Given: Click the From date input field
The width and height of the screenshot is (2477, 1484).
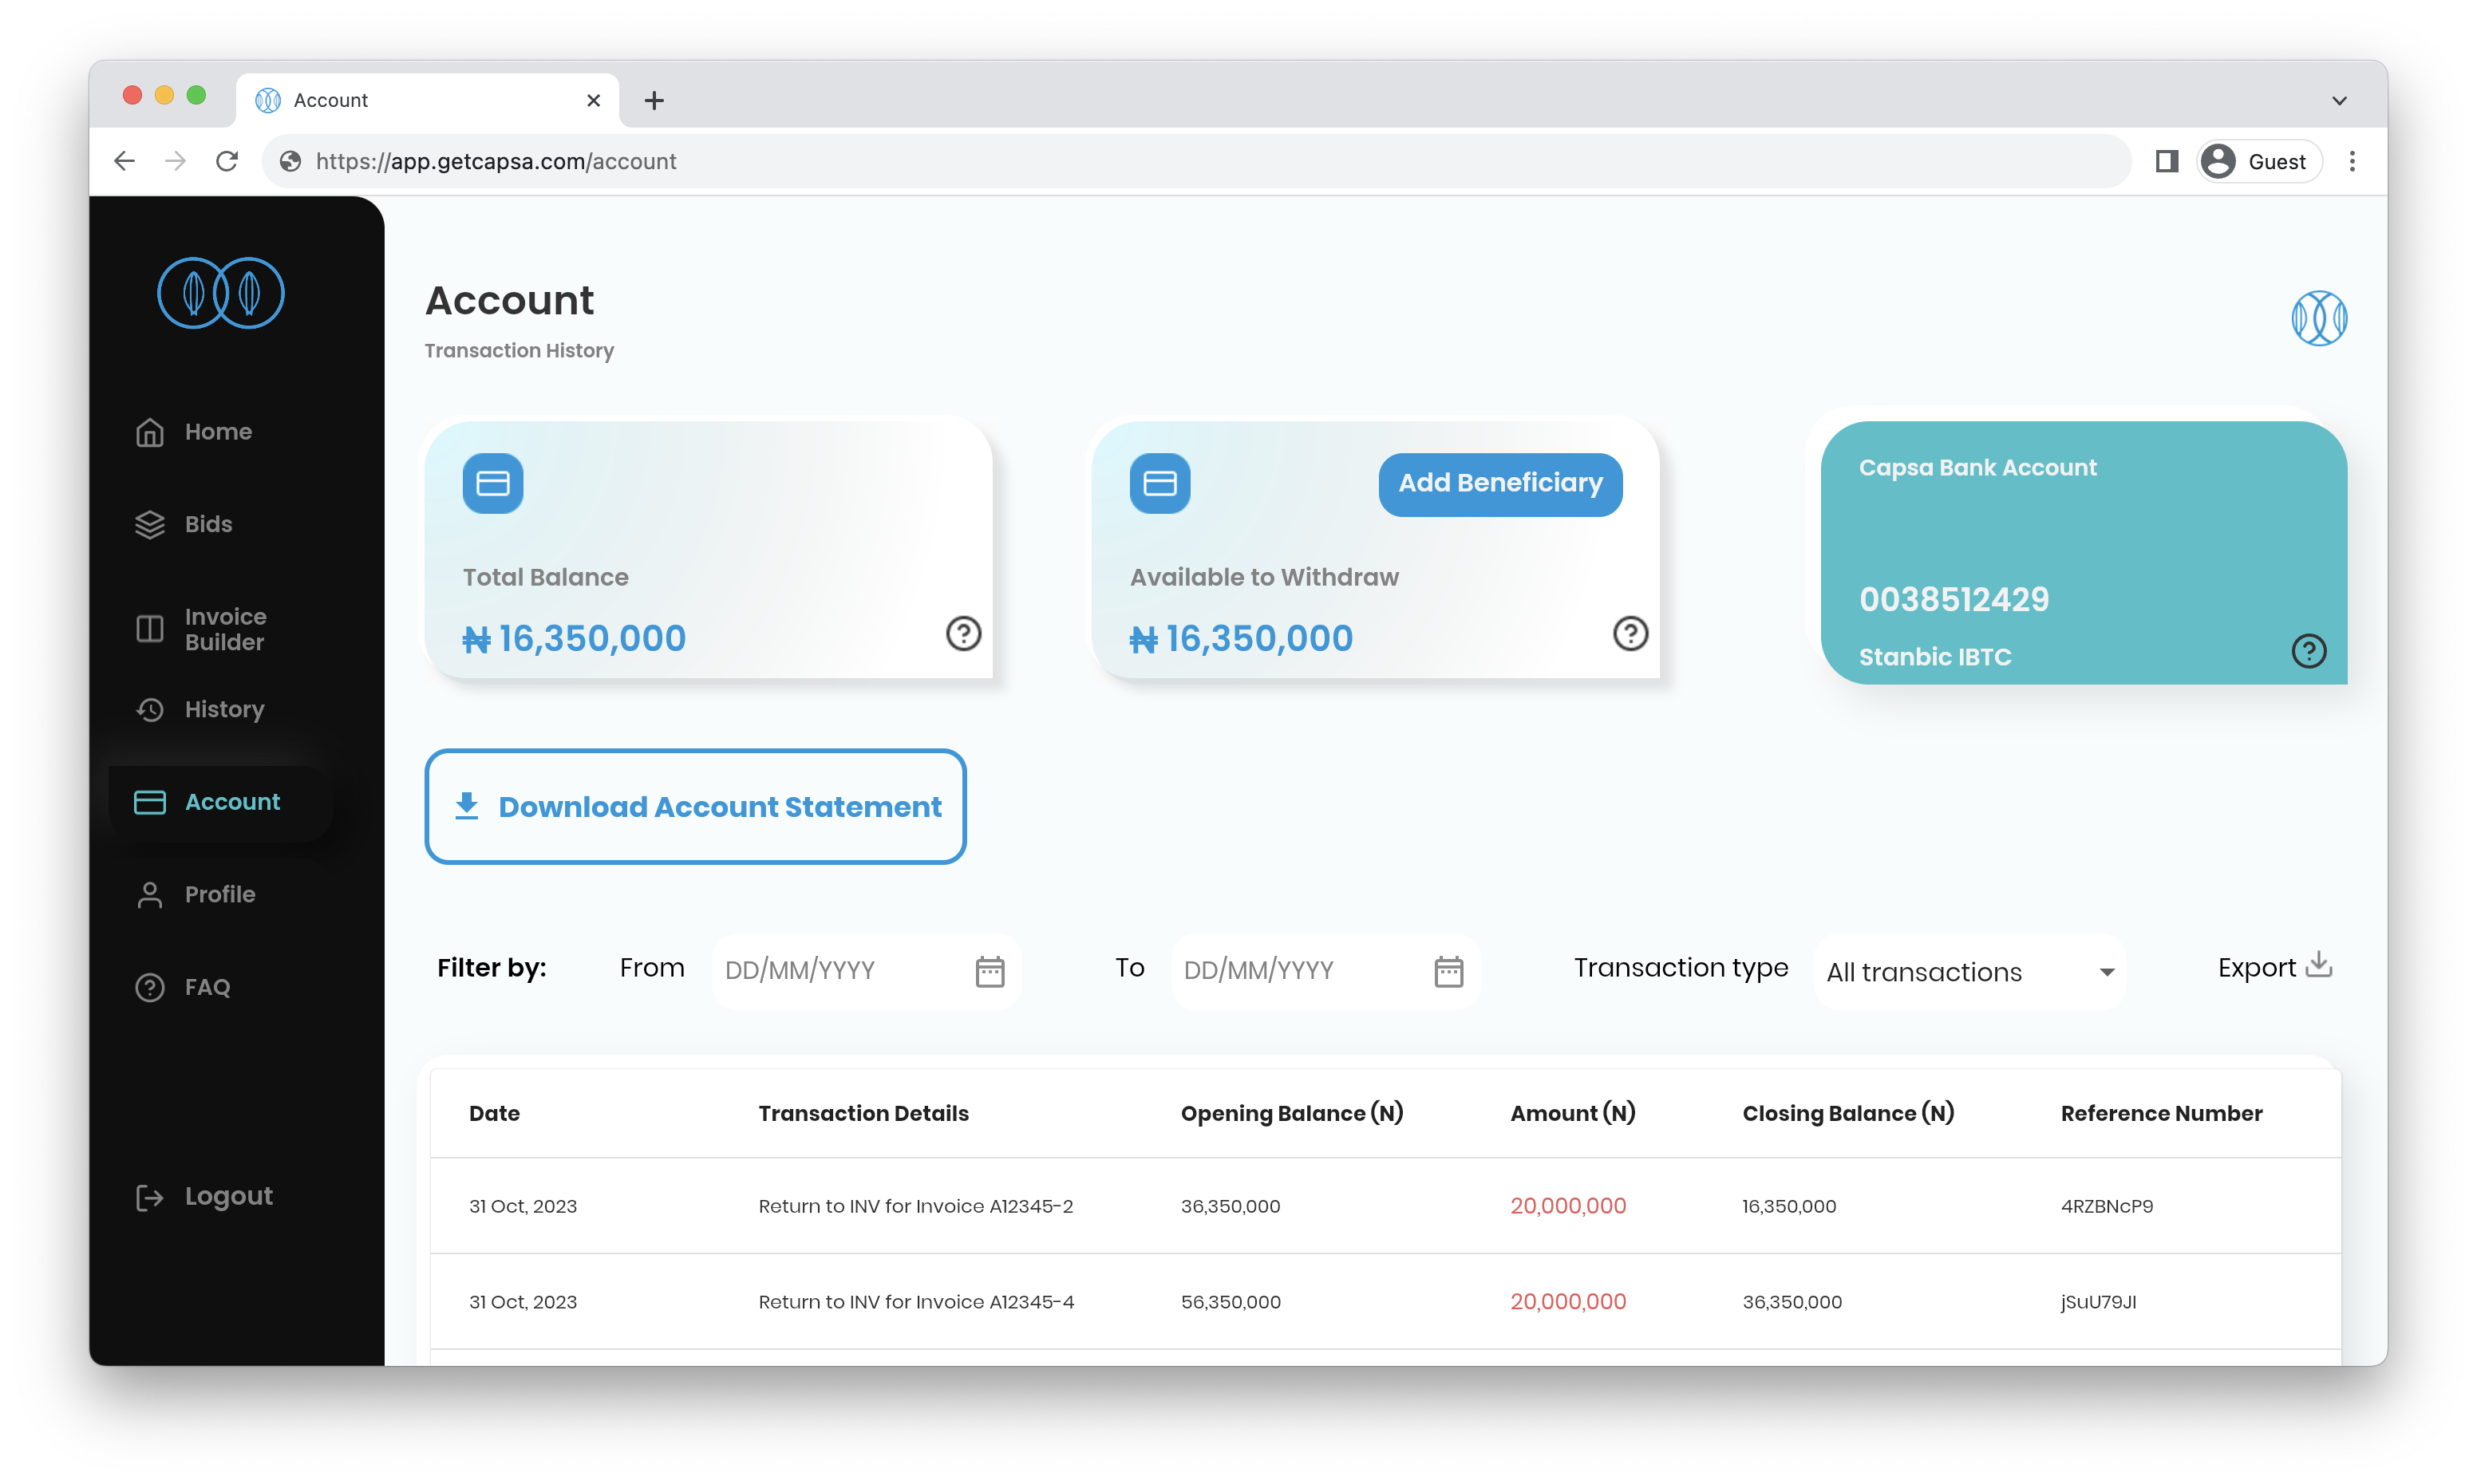Looking at the screenshot, I should coord(866,970).
